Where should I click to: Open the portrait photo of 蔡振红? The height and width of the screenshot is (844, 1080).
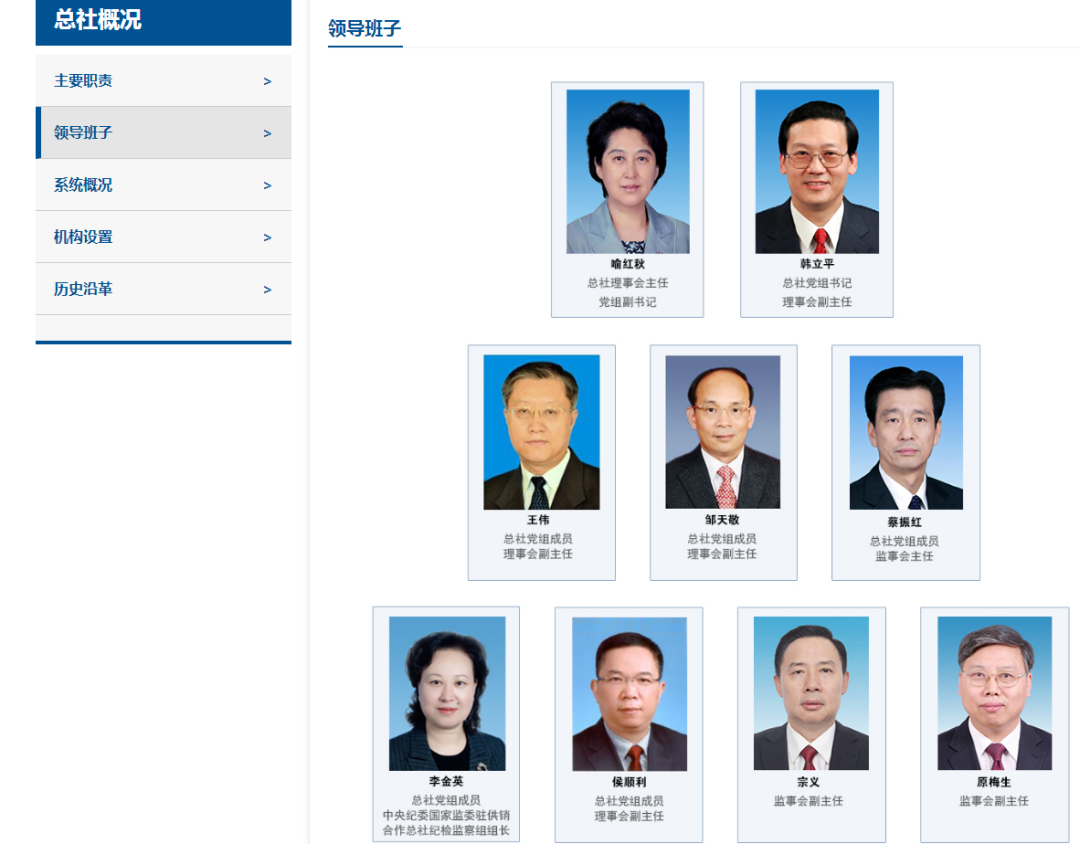click(x=906, y=433)
